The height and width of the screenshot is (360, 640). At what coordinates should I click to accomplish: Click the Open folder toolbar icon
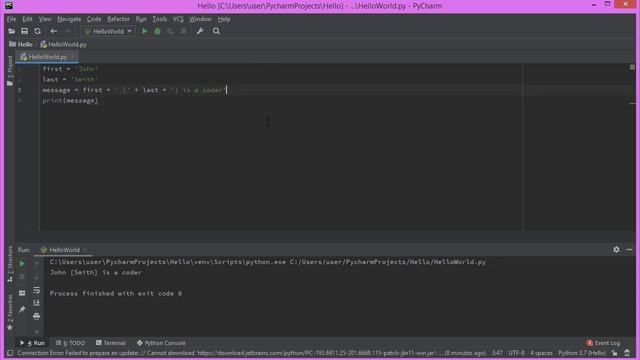tap(11, 31)
